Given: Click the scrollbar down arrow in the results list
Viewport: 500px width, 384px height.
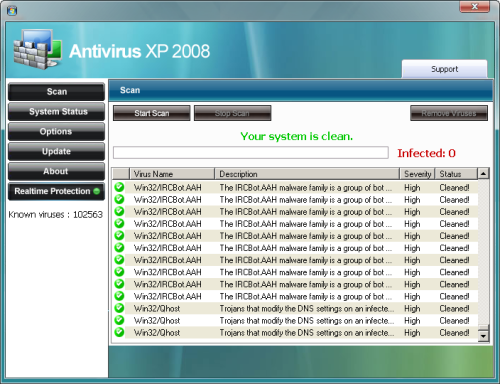Looking at the screenshot, I should click(x=483, y=336).
